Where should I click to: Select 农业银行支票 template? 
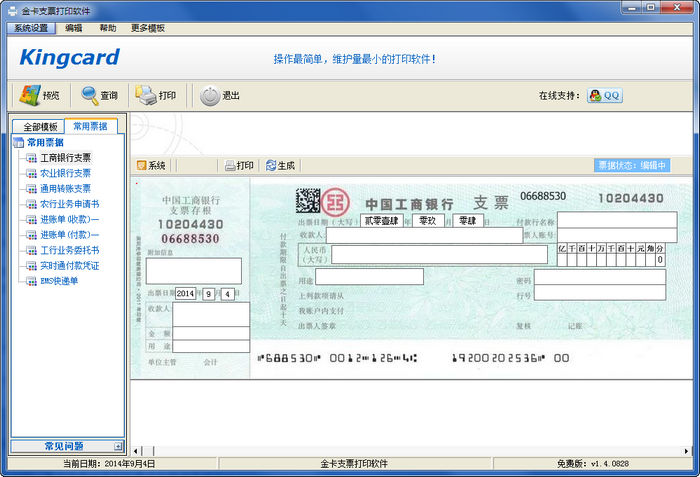tap(66, 173)
